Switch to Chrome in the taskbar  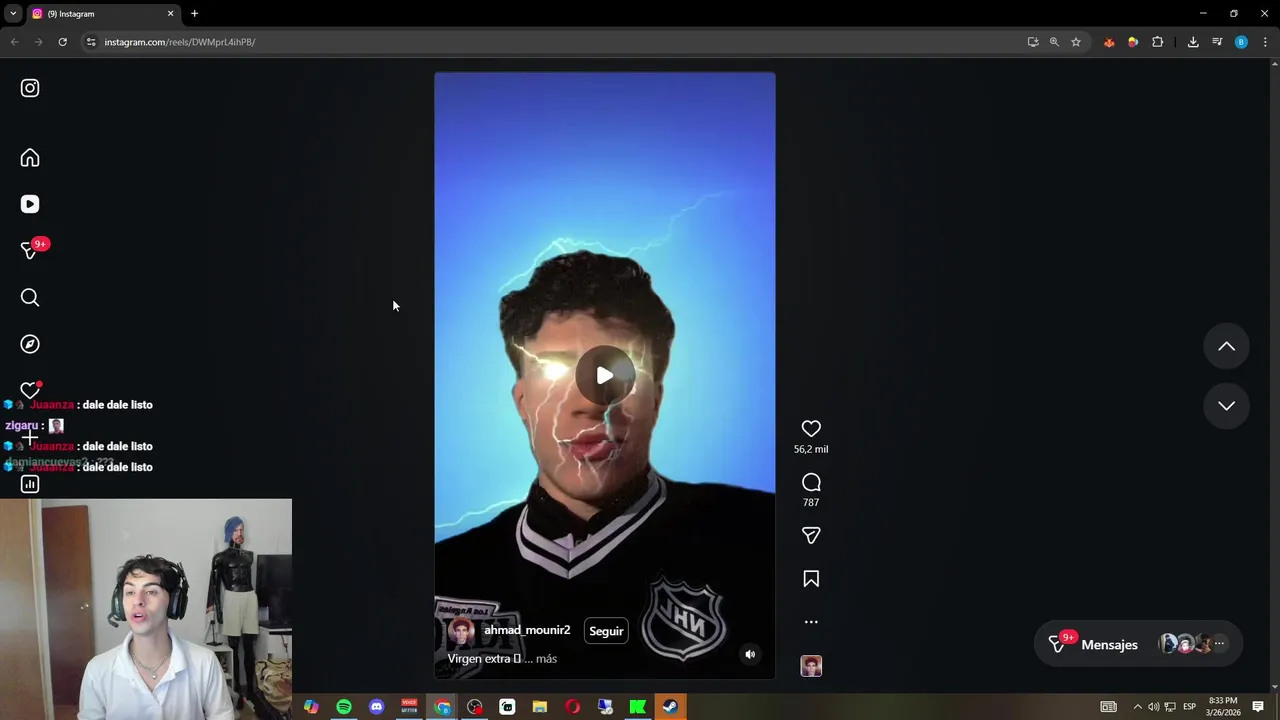click(442, 707)
